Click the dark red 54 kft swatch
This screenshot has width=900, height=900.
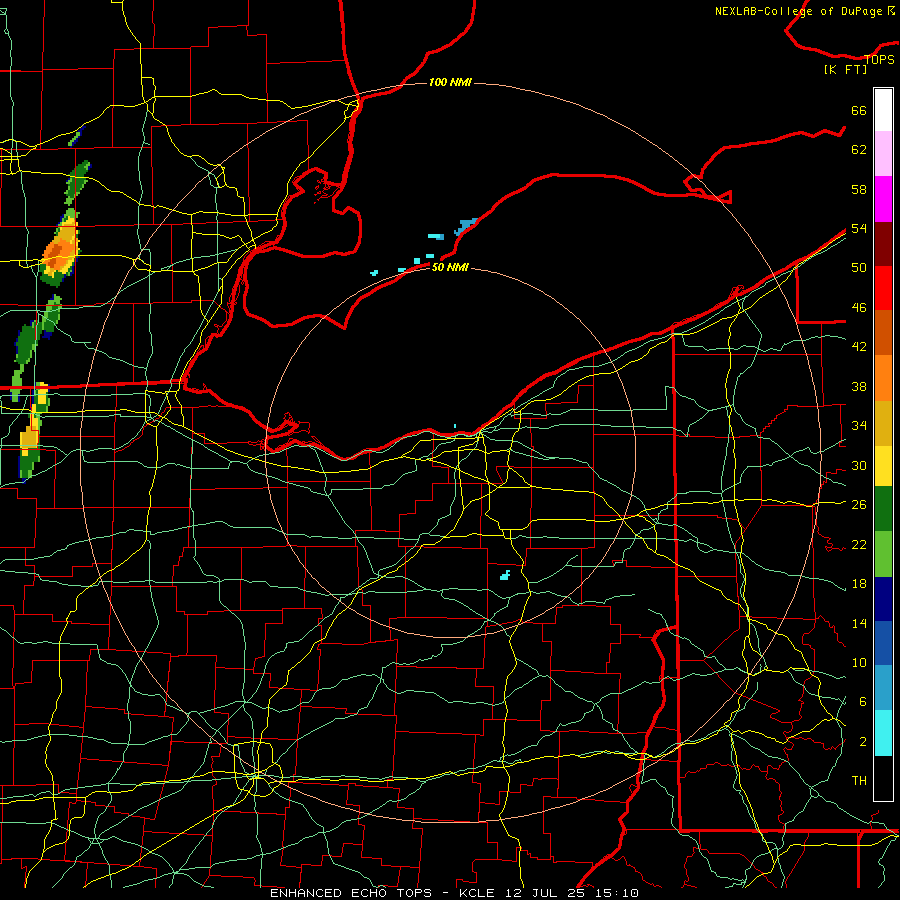[883, 244]
